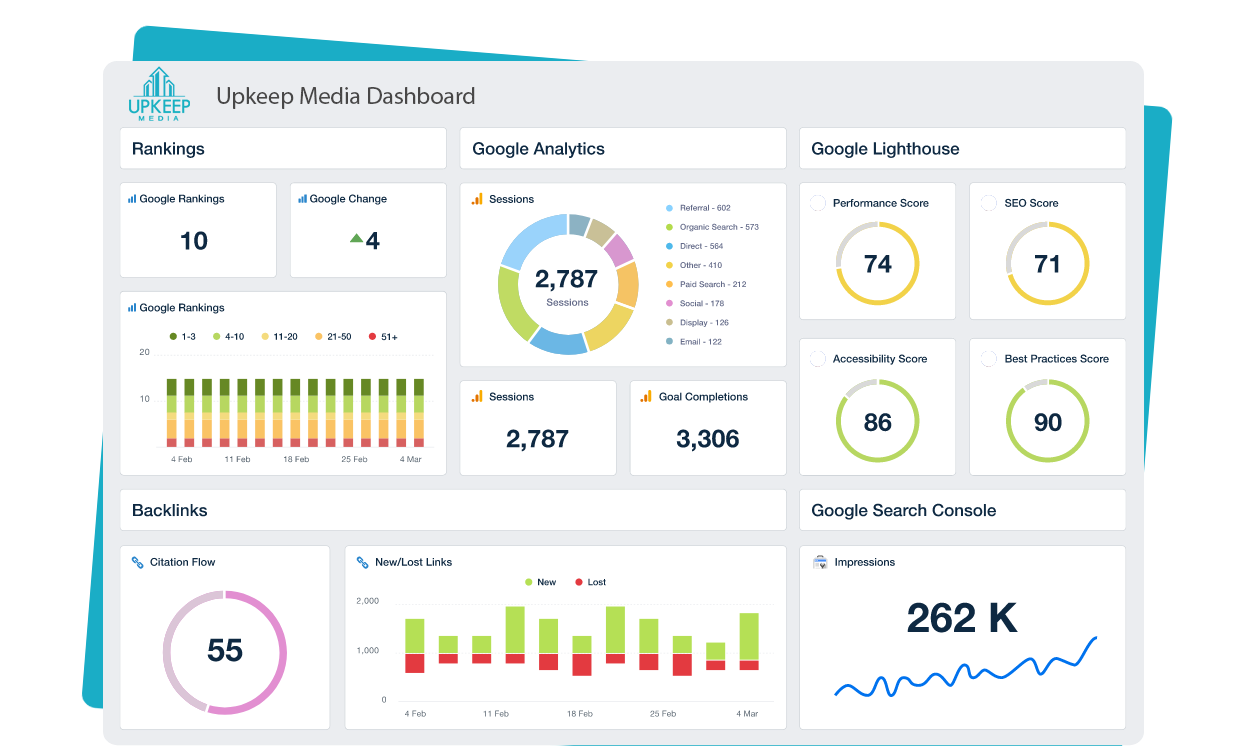1248x746 pixels.
Task: Open the Backlinks section header
Action: 453,510
